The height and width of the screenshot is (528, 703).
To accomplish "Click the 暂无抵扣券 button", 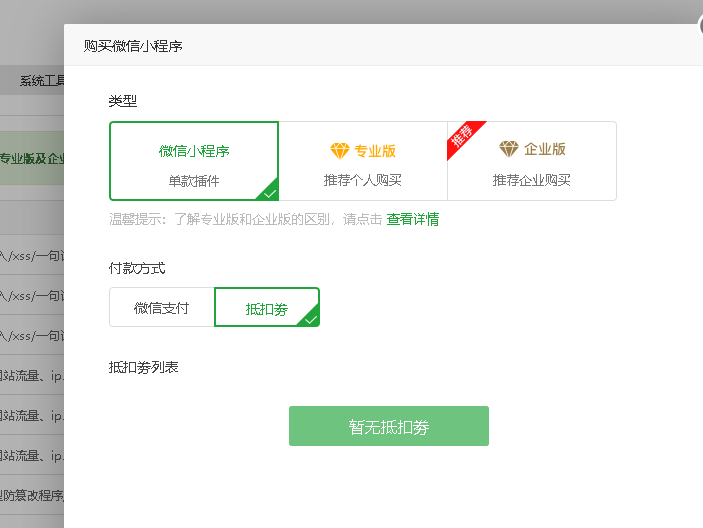I will [389, 426].
